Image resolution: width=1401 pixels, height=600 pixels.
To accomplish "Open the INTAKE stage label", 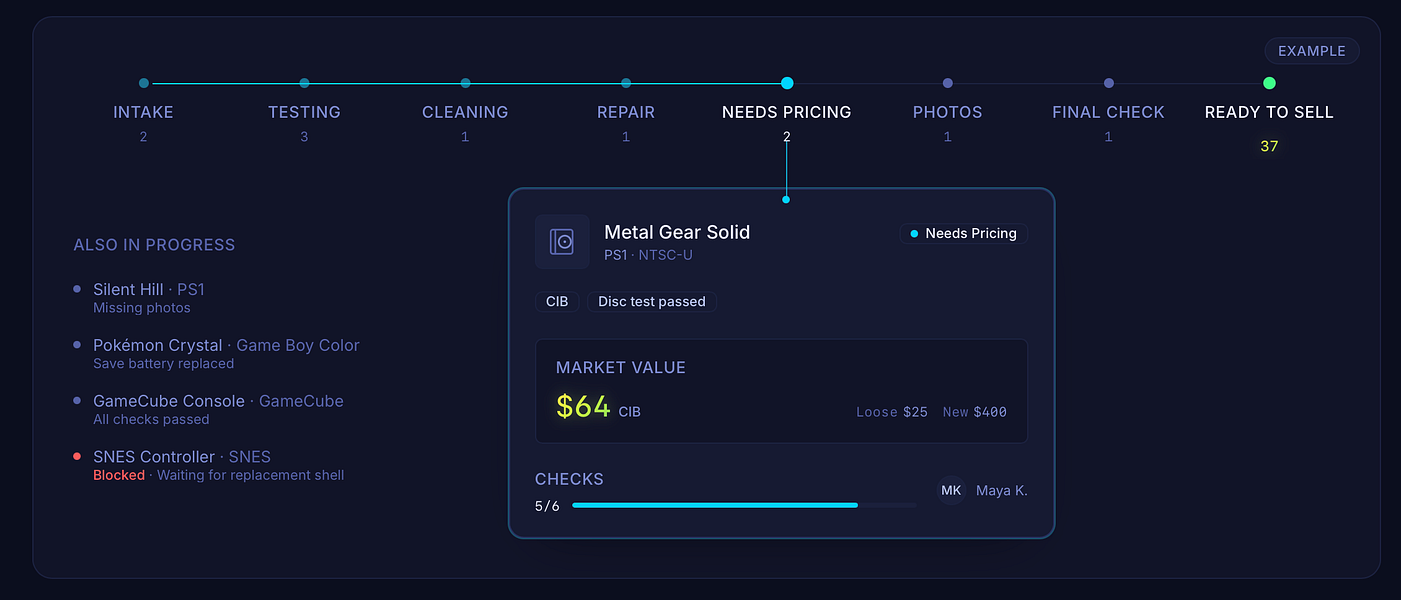I will (143, 112).
